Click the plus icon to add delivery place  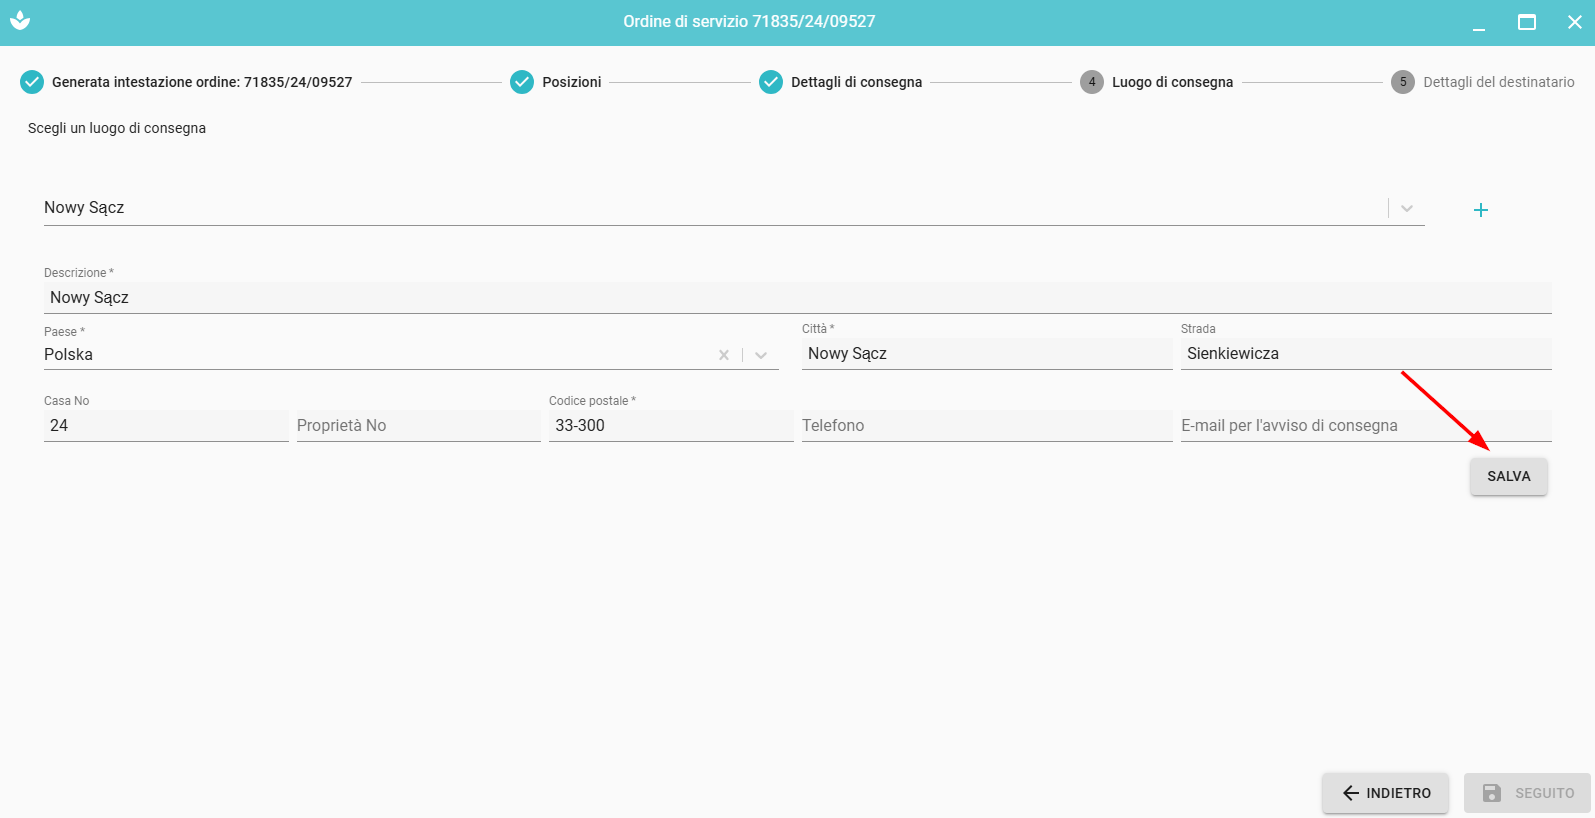[1481, 210]
